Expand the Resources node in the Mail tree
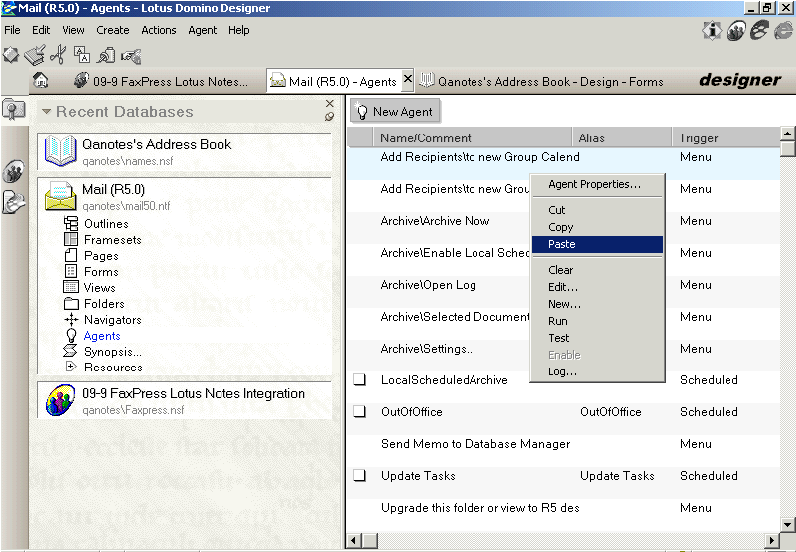The width and height of the screenshot is (796, 552). (71, 367)
